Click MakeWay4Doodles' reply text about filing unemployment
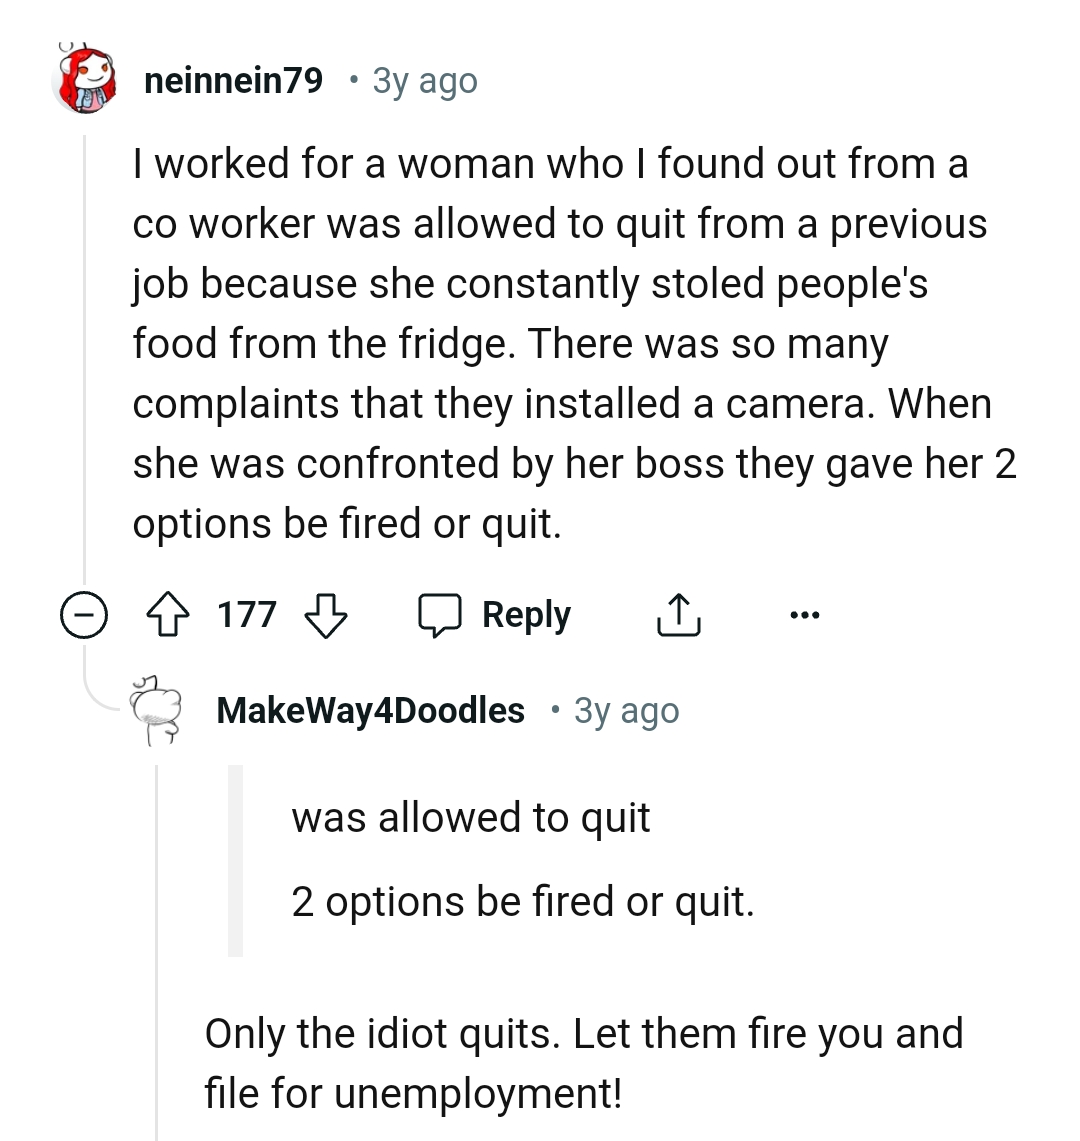This screenshot has height=1141, width=1080. [x=585, y=1062]
